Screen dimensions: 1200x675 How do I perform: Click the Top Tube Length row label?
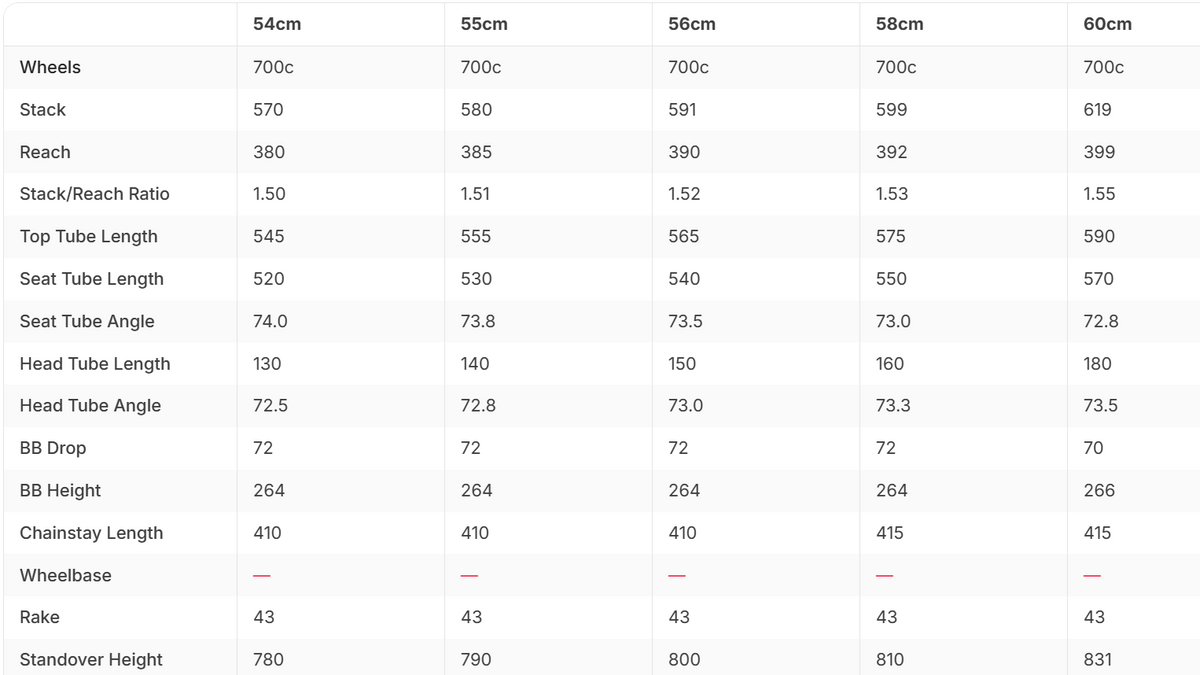[x=89, y=237]
